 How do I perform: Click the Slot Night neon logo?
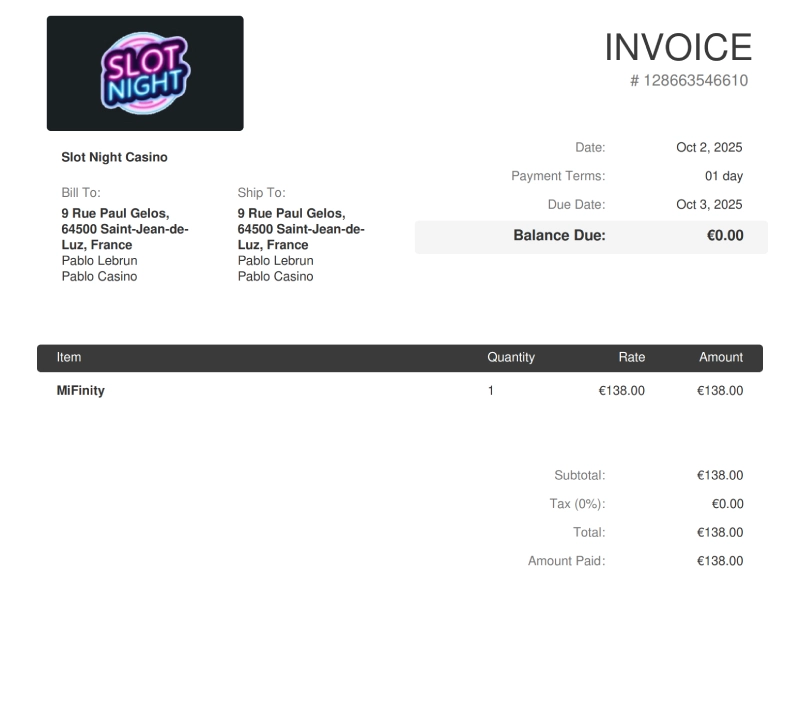145,74
